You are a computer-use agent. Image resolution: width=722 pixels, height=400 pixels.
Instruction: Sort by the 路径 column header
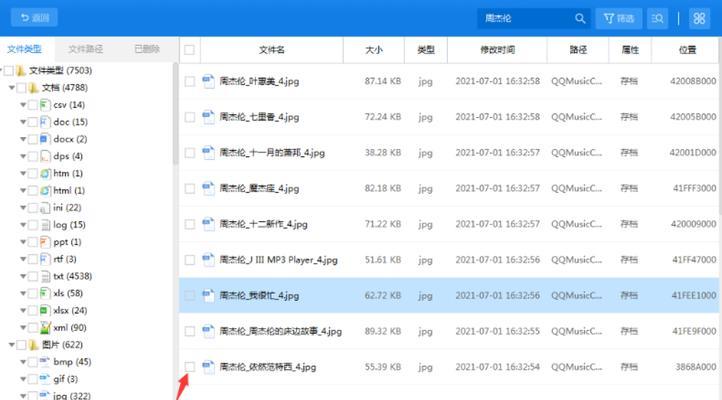578,50
